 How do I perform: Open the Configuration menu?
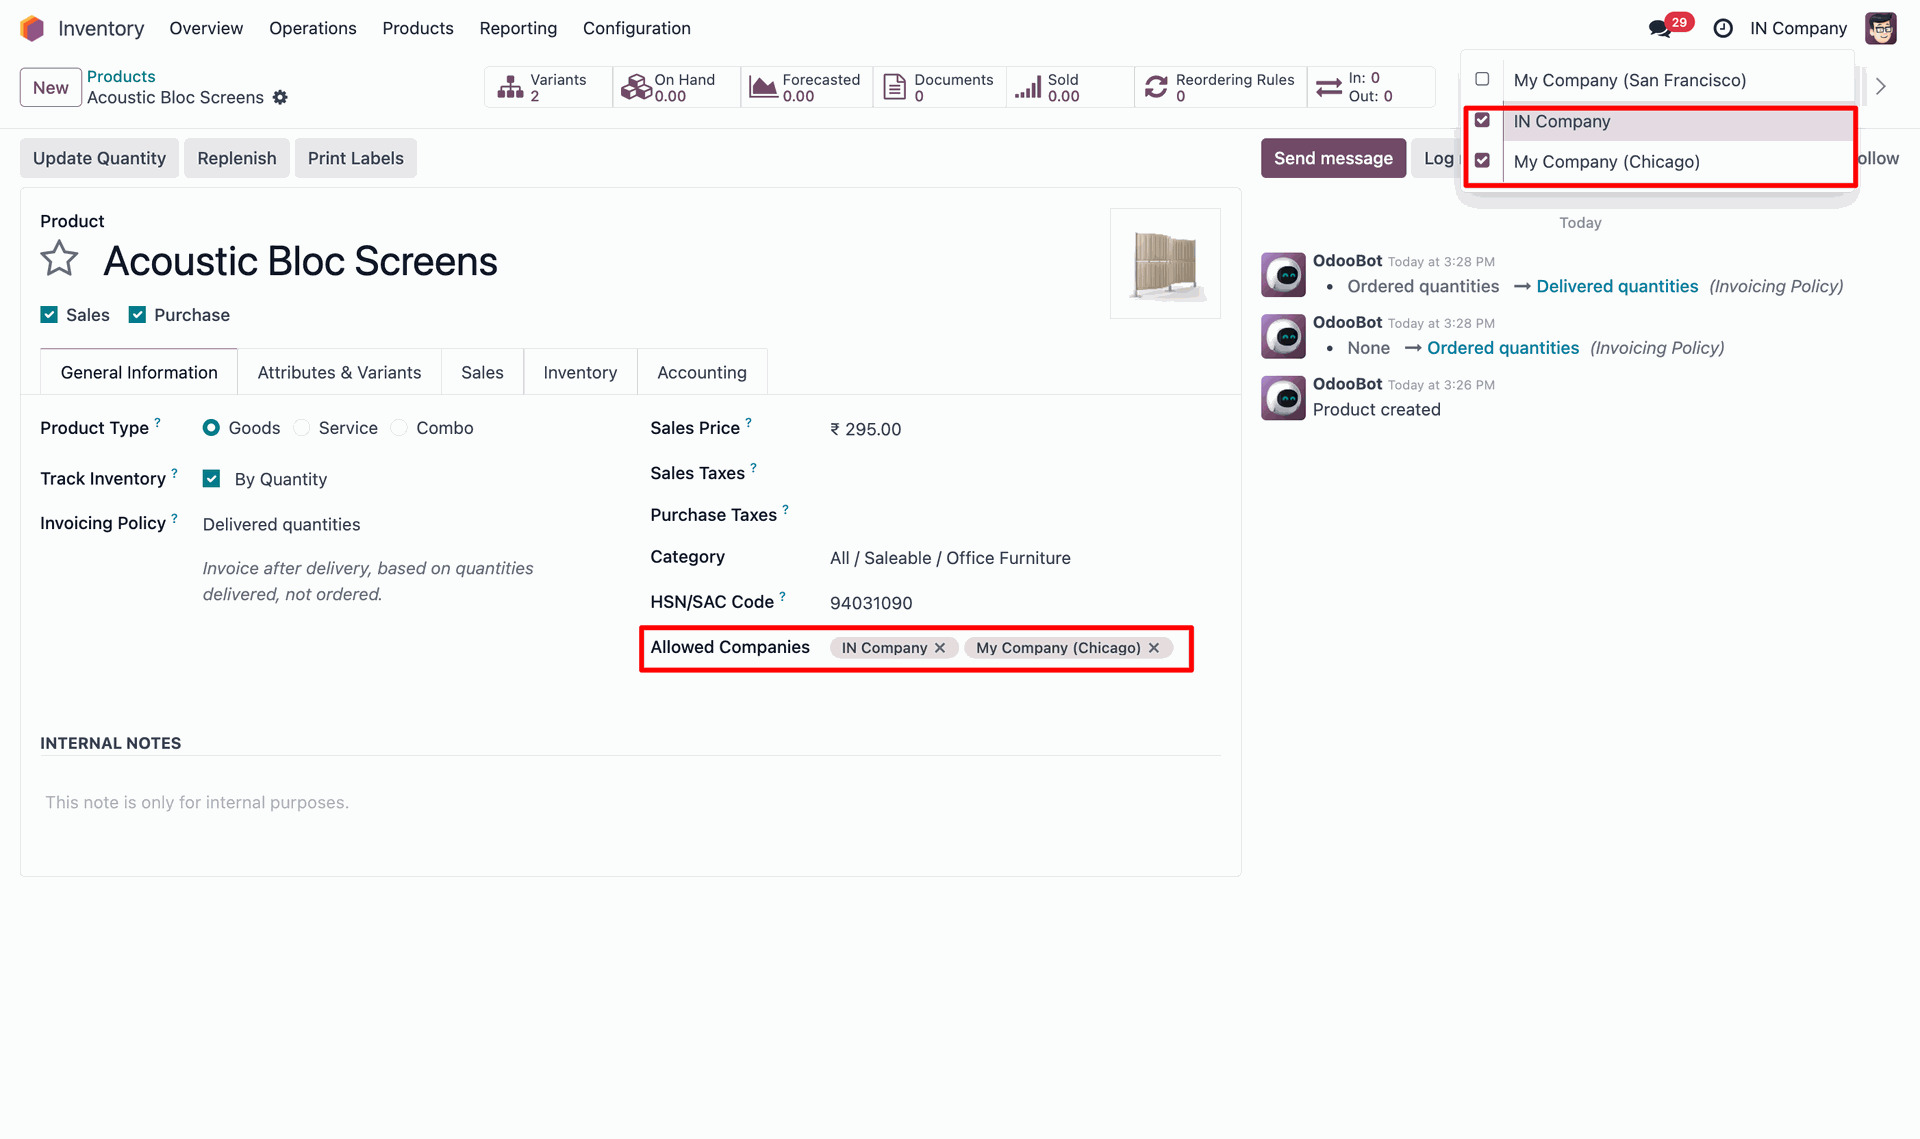pyautogui.click(x=636, y=28)
